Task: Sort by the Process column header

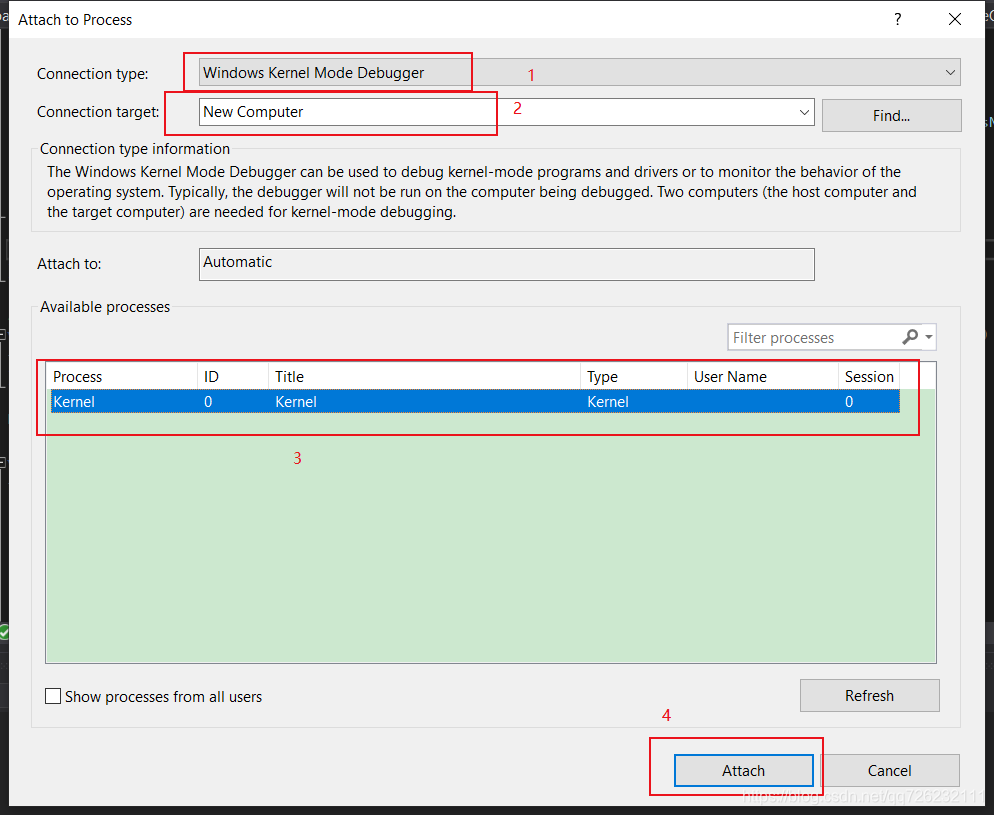Action: click(124, 376)
